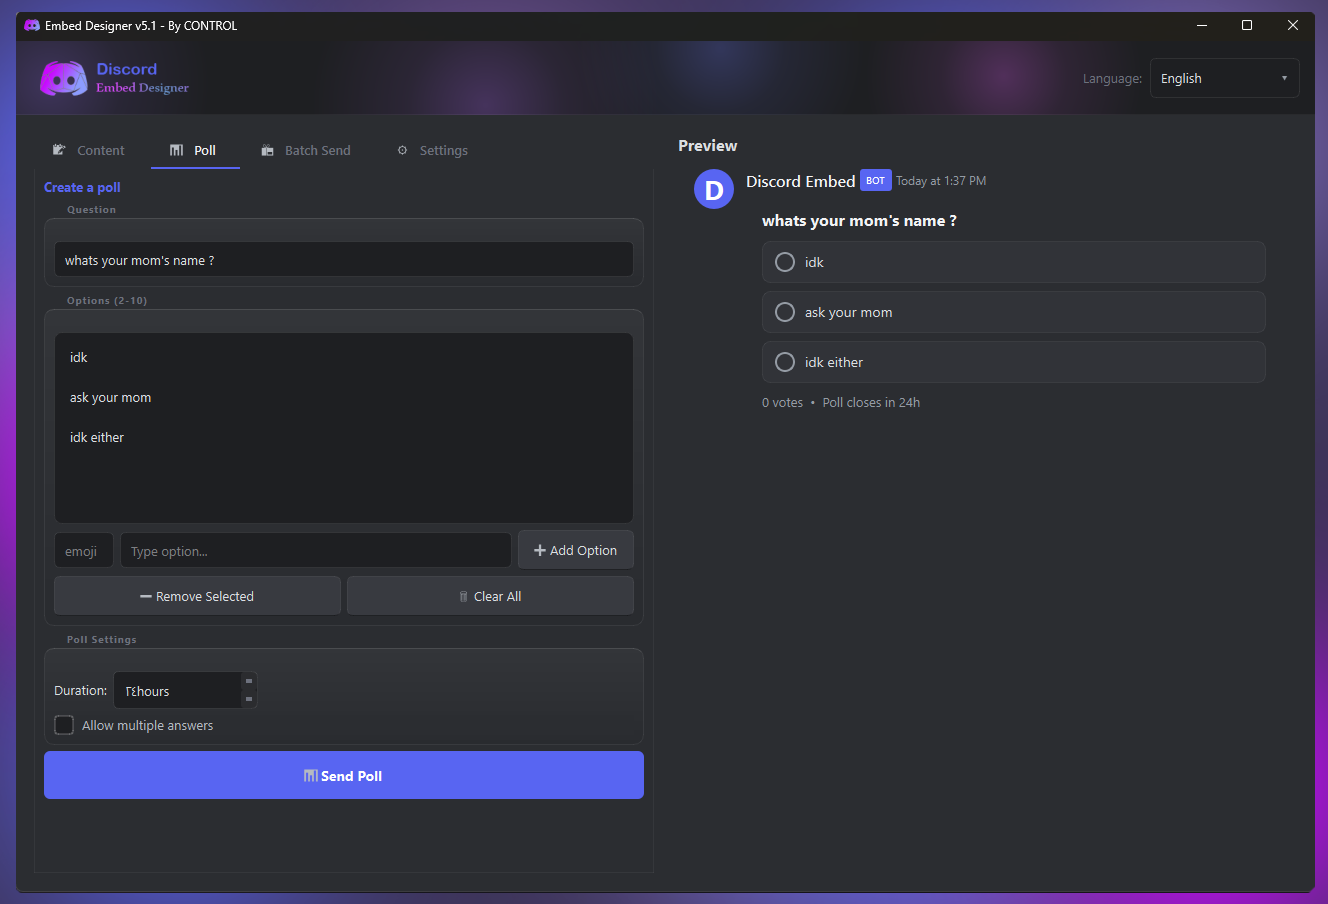Click the BOT badge next to Discord Embed
This screenshot has width=1328, height=904.
click(875, 181)
